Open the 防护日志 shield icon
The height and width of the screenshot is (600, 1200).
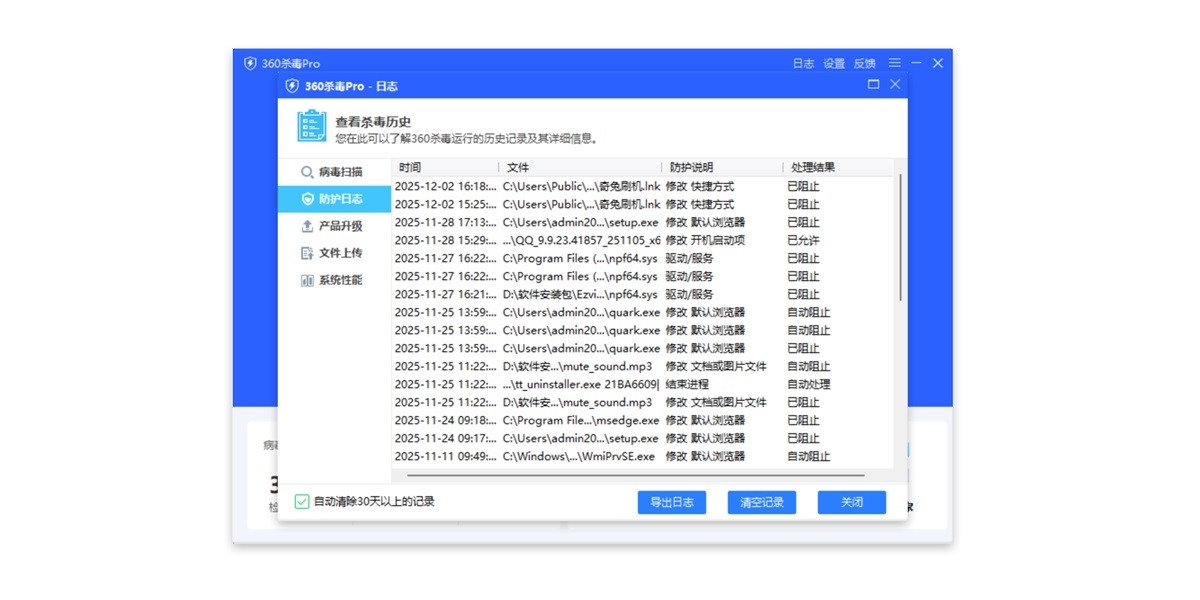(308, 198)
